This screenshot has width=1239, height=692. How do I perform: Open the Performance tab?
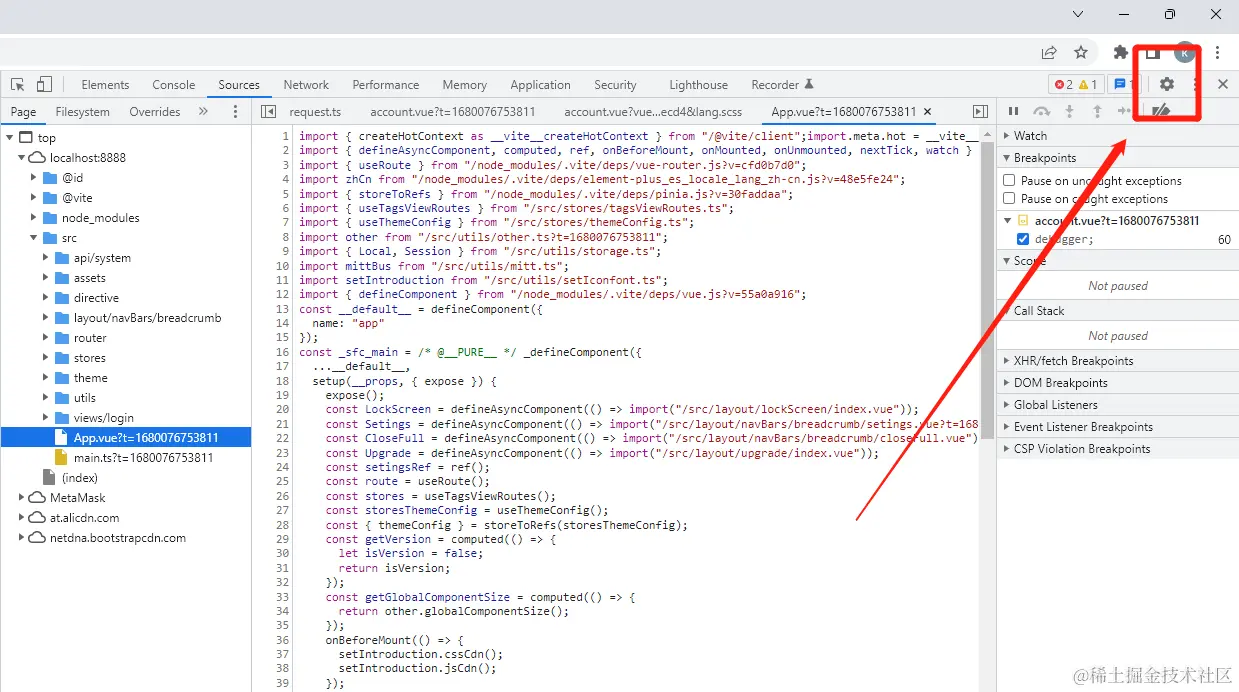click(386, 85)
